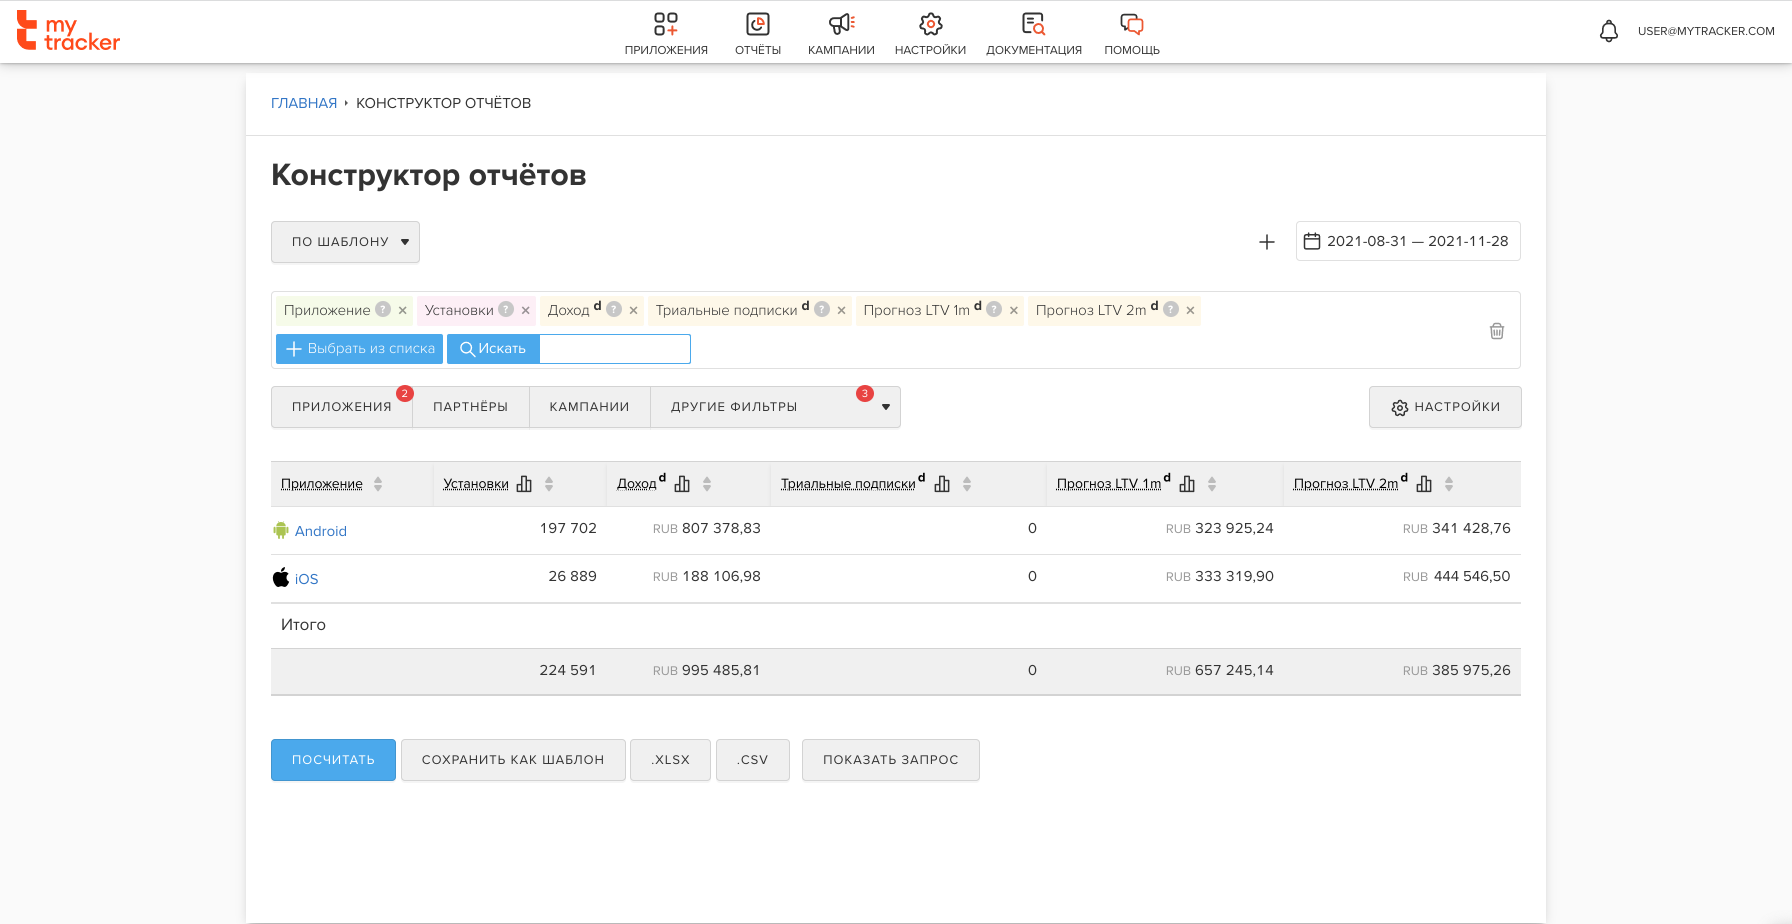This screenshot has width=1792, height=924.
Task: Export report as .XLSX
Action: tap(670, 760)
